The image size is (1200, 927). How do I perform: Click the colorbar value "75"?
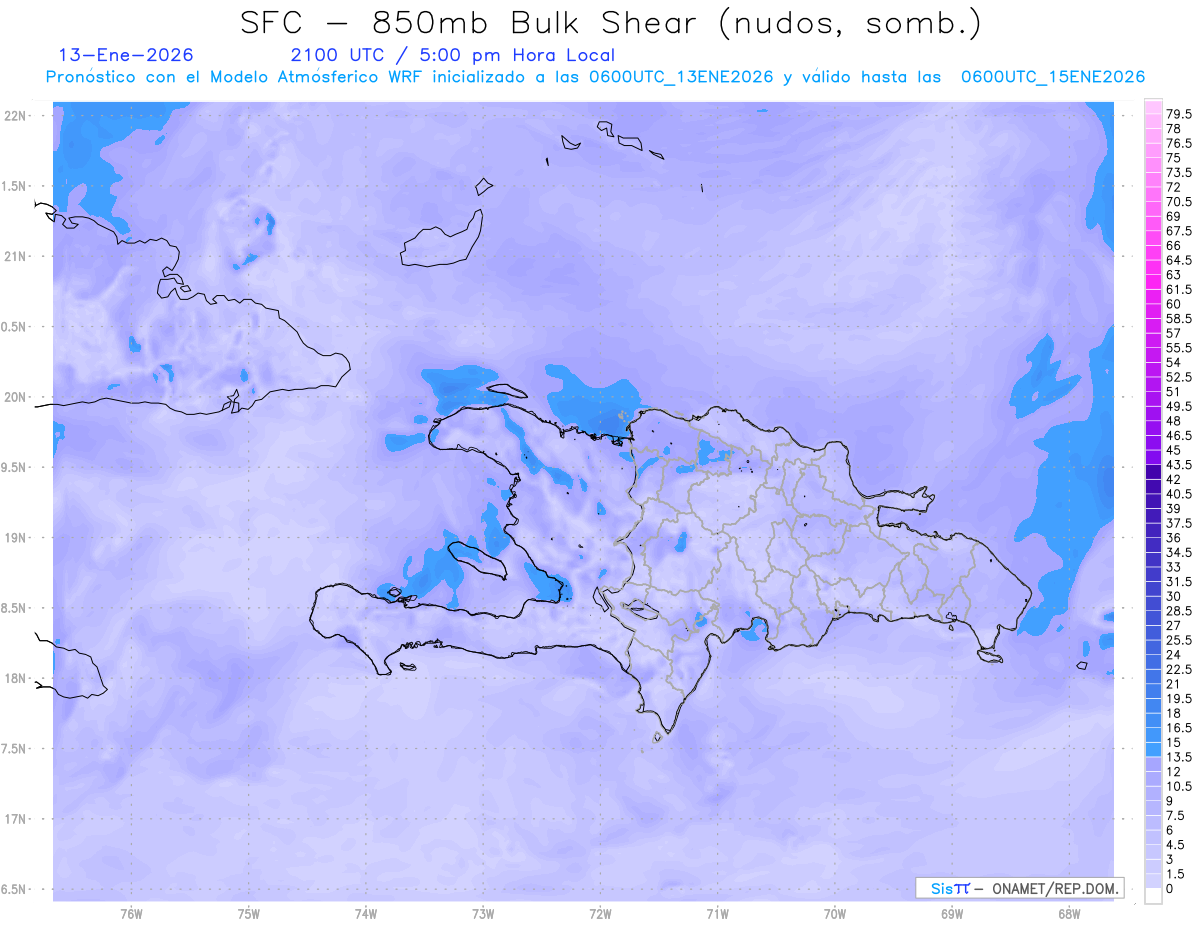point(1174,158)
